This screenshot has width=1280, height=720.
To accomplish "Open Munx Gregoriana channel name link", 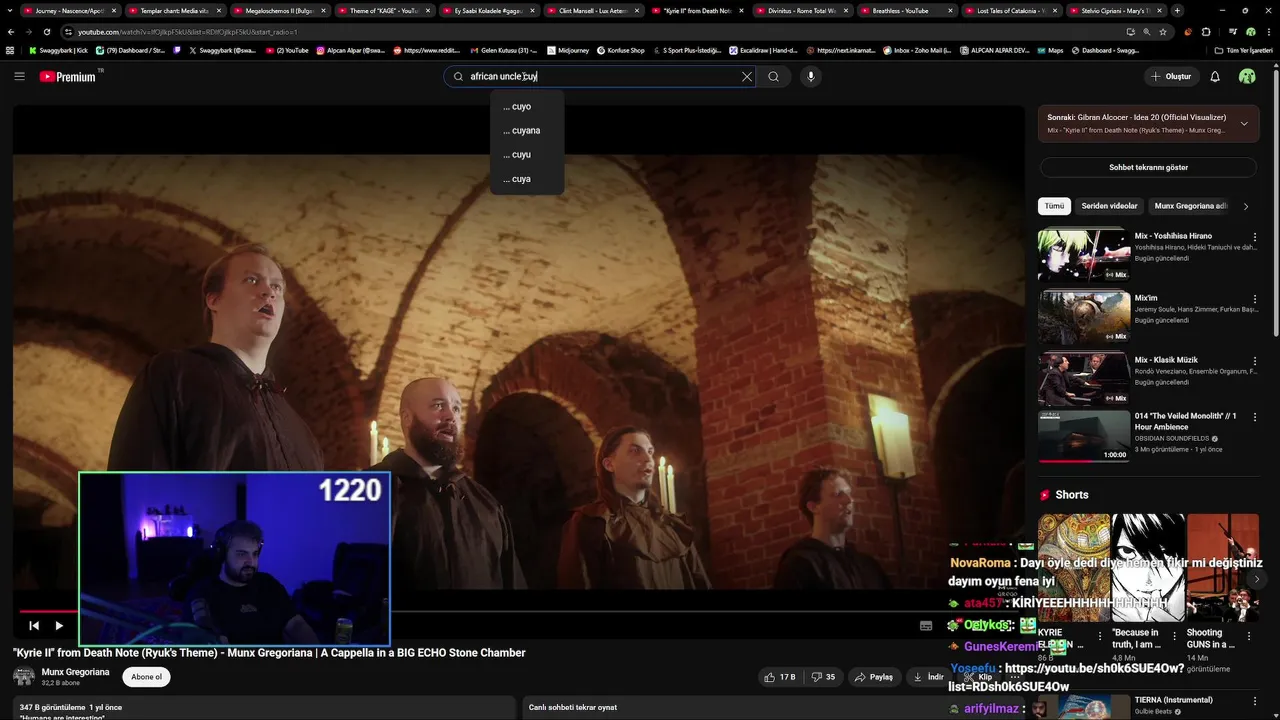I will tap(75, 672).
